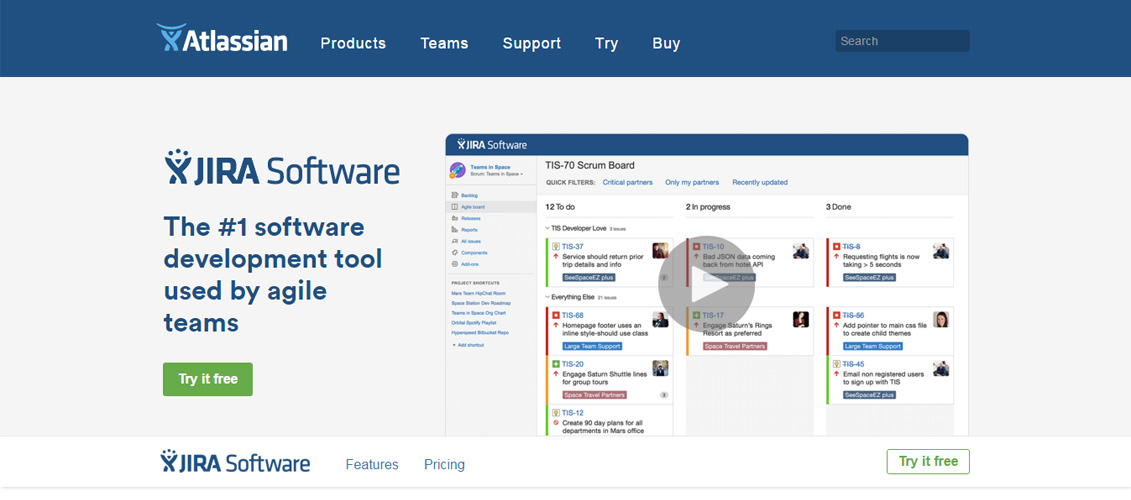Viewport: 1131px width, 500px height.
Task: Click the outlined Try it free button
Action: tap(928, 461)
